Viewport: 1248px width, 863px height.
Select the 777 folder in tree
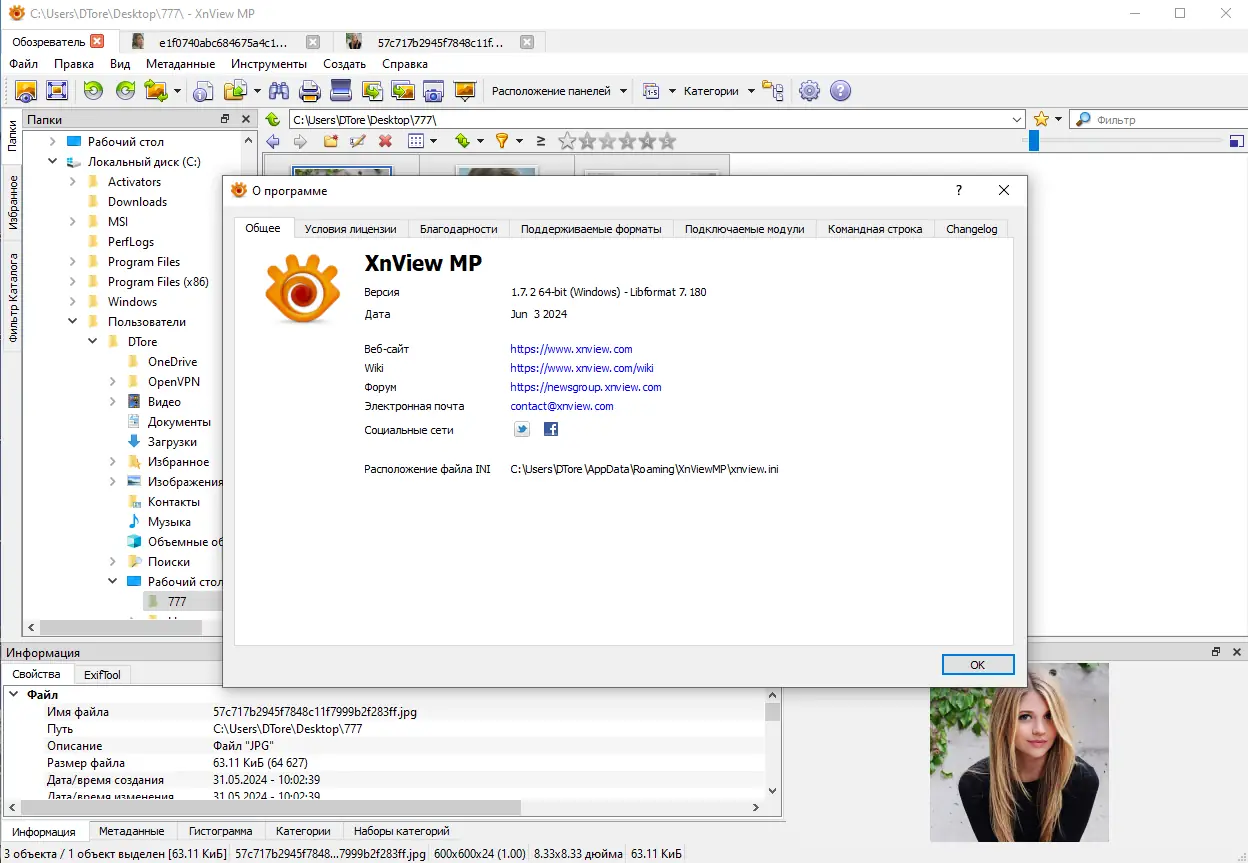[x=177, y=602]
